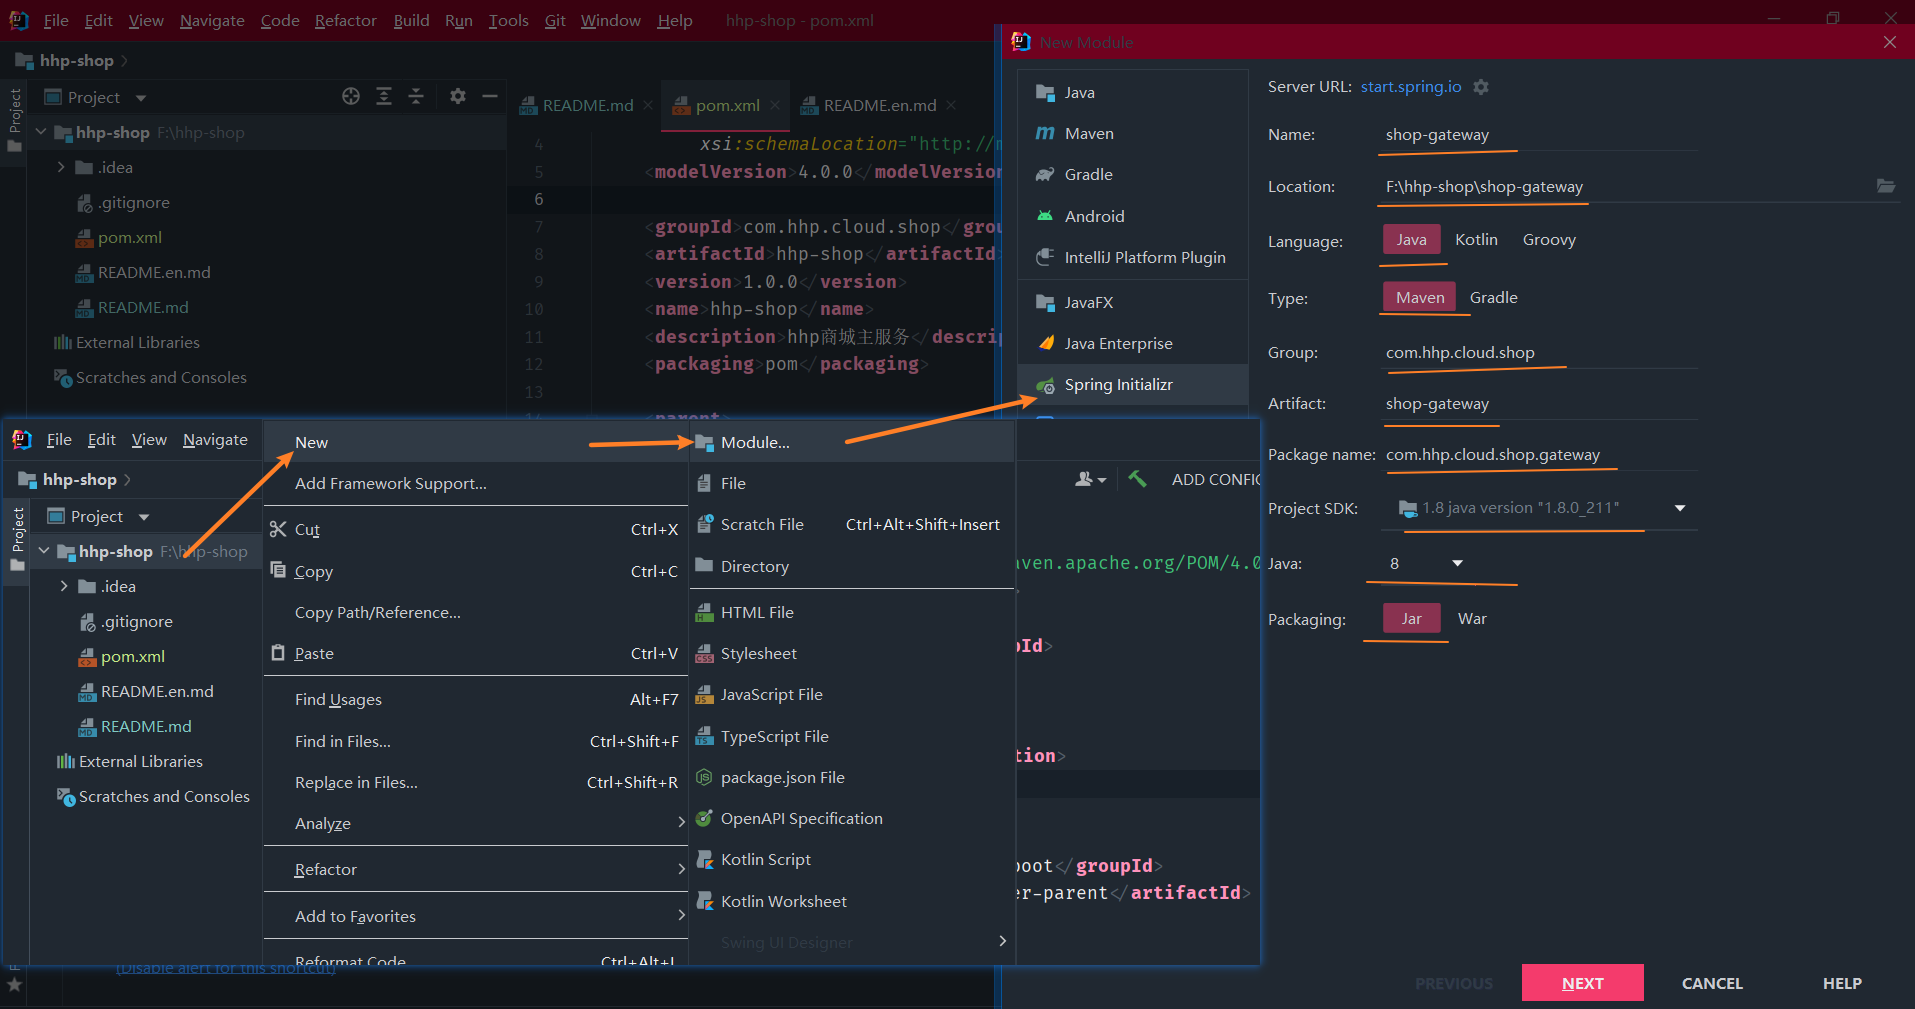Open the New context menu entry
The width and height of the screenshot is (1915, 1009).
(475, 442)
